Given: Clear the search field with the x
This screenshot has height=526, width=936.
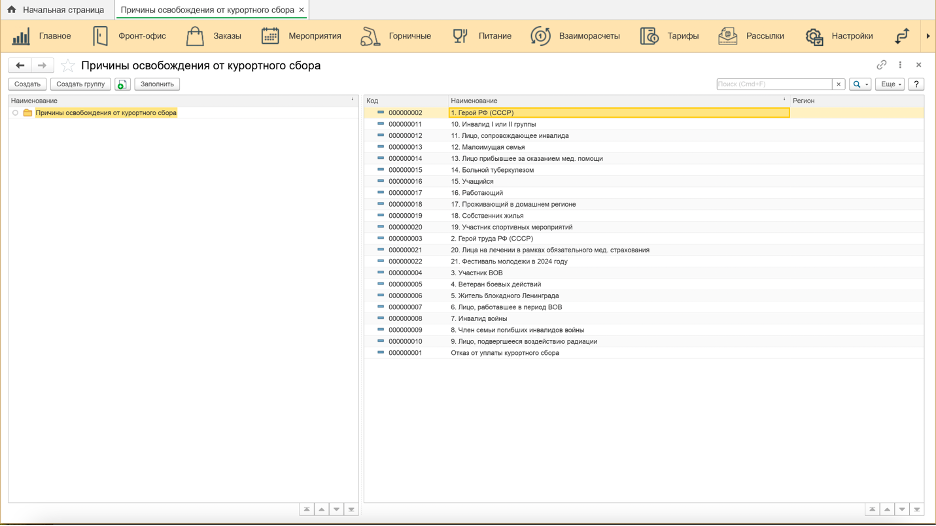Looking at the screenshot, I should click(x=839, y=84).
